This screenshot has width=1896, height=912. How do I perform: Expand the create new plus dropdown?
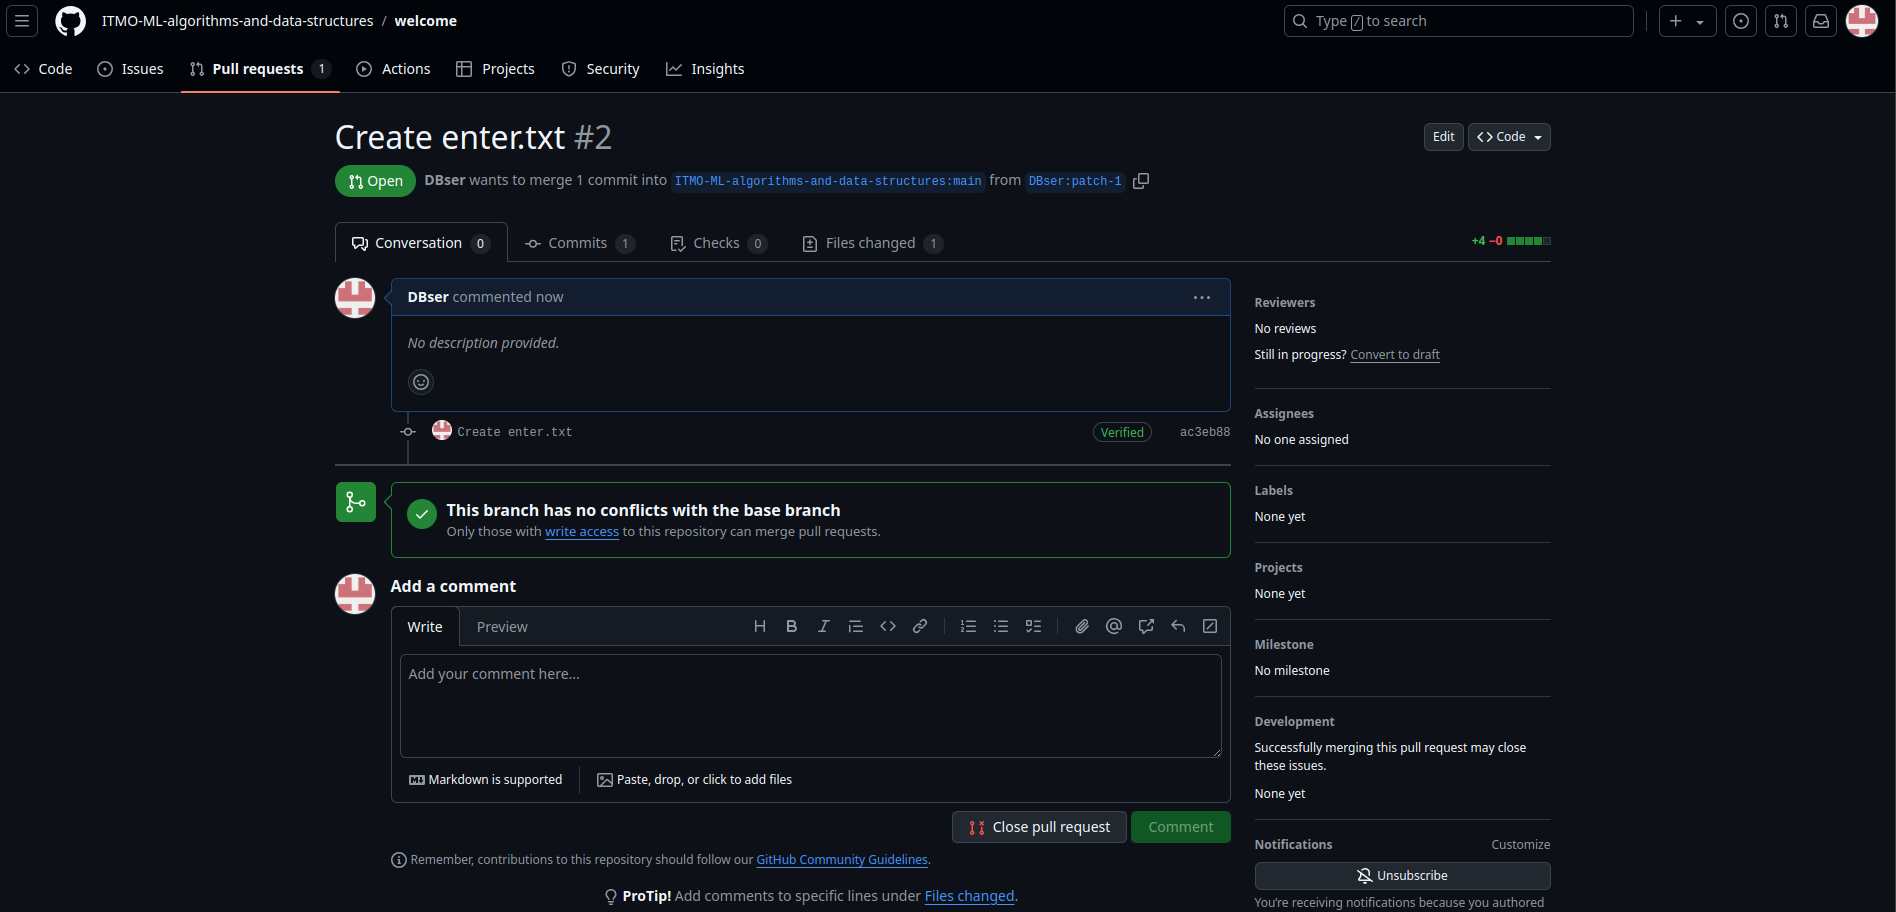pos(1687,21)
